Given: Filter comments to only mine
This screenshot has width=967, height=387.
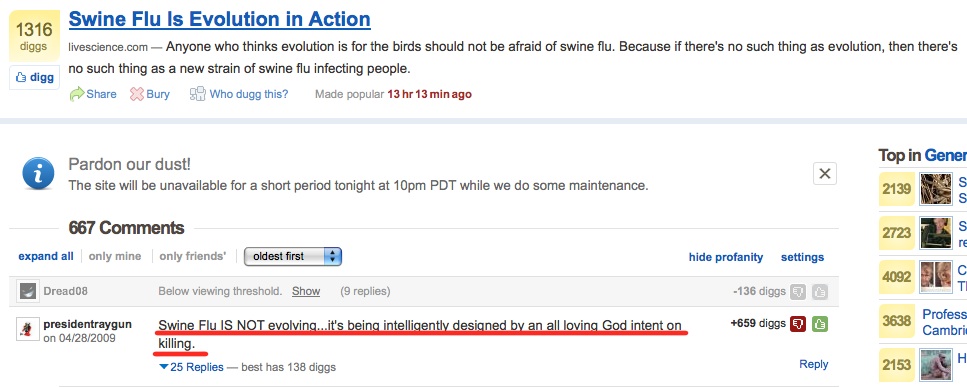Looking at the screenshot, I should (115, 256).
